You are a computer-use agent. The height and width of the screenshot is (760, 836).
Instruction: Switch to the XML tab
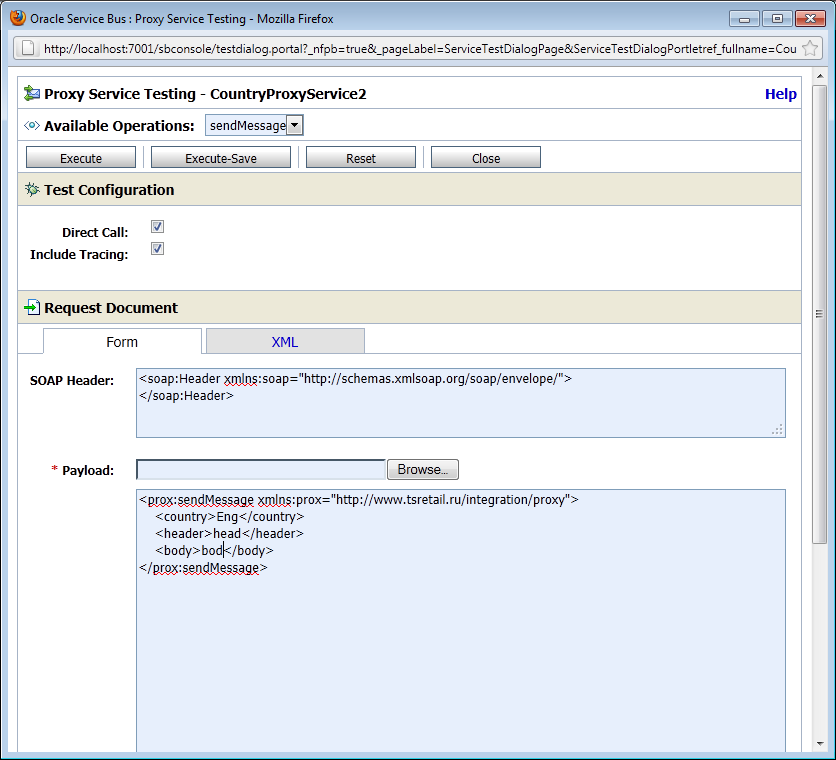tap(285, 341)
